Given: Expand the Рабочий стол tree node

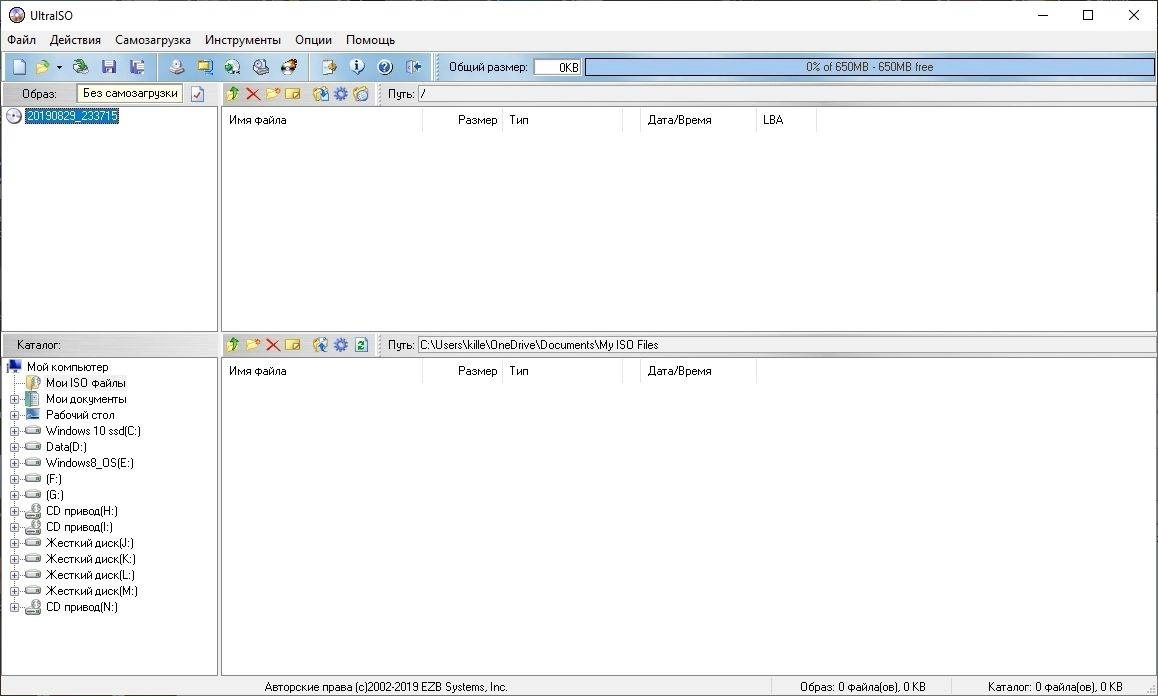Looking at the screenshot, I should pyautogui.click(x=14, y=415).
